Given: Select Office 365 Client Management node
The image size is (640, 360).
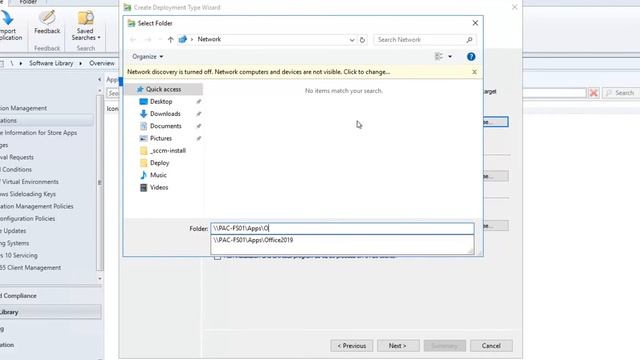Looking at the screenshot, I should 30,268.
